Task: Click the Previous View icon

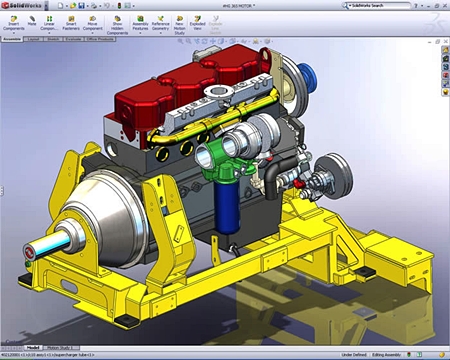Action: coord(197,41)
